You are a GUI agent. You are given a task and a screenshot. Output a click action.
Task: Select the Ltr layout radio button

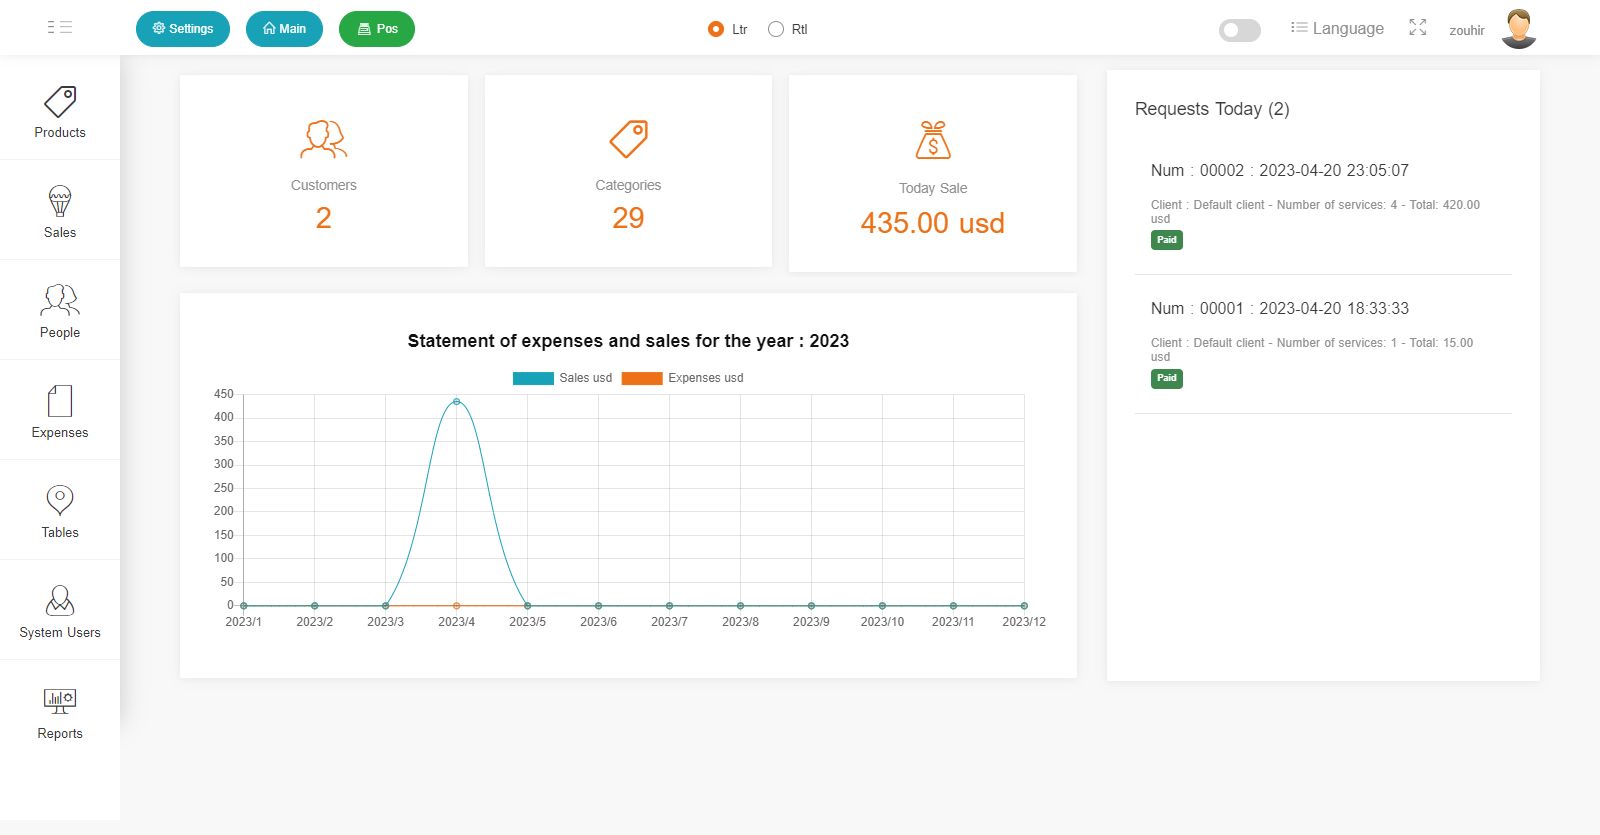[x=716, y=29]
